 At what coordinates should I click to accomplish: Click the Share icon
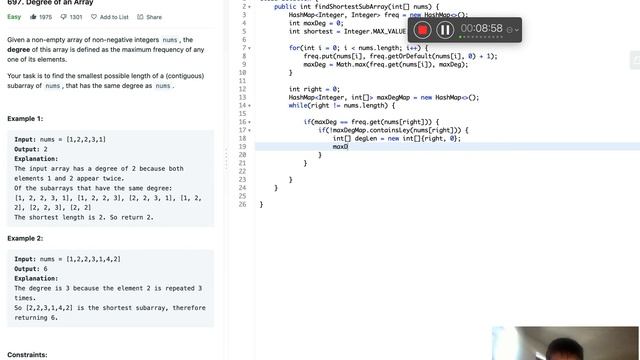click(x=140, y=17)
